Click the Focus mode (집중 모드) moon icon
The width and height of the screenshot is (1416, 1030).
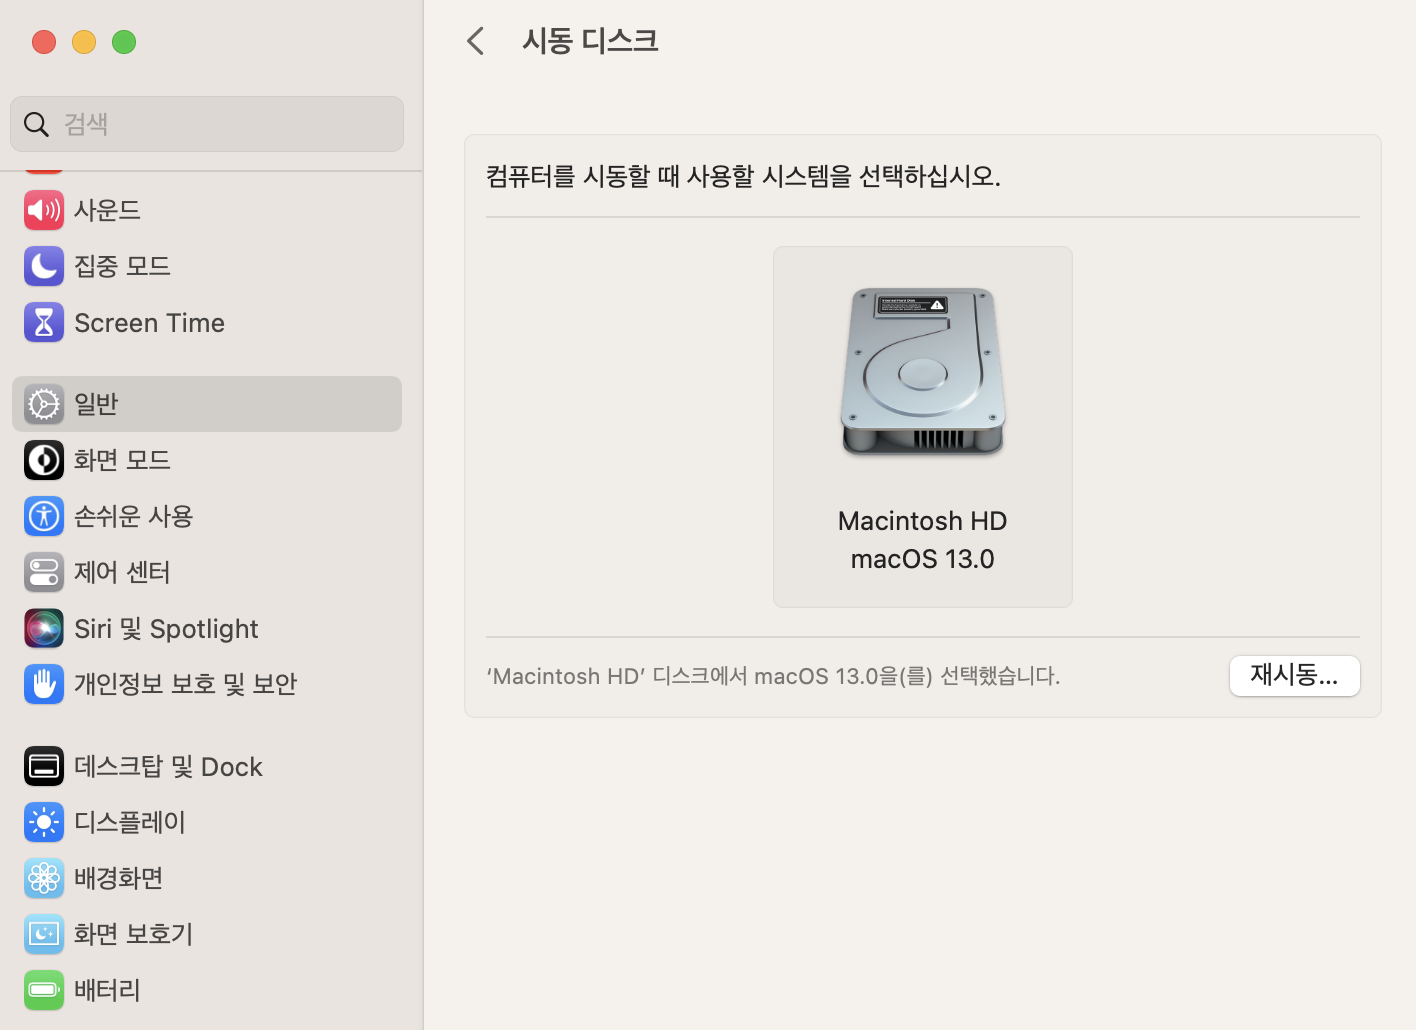44,266
